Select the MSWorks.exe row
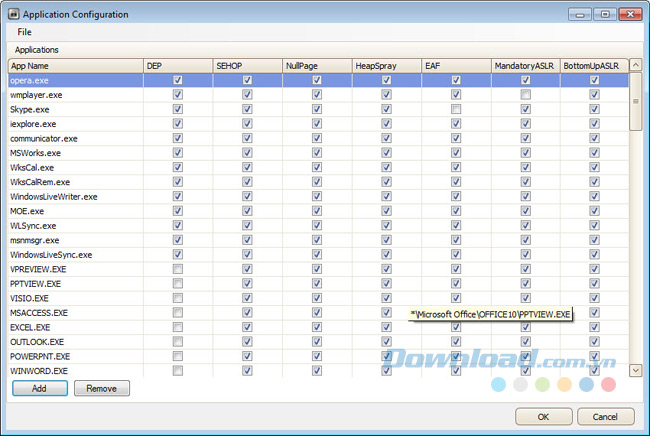 [318, 153]
